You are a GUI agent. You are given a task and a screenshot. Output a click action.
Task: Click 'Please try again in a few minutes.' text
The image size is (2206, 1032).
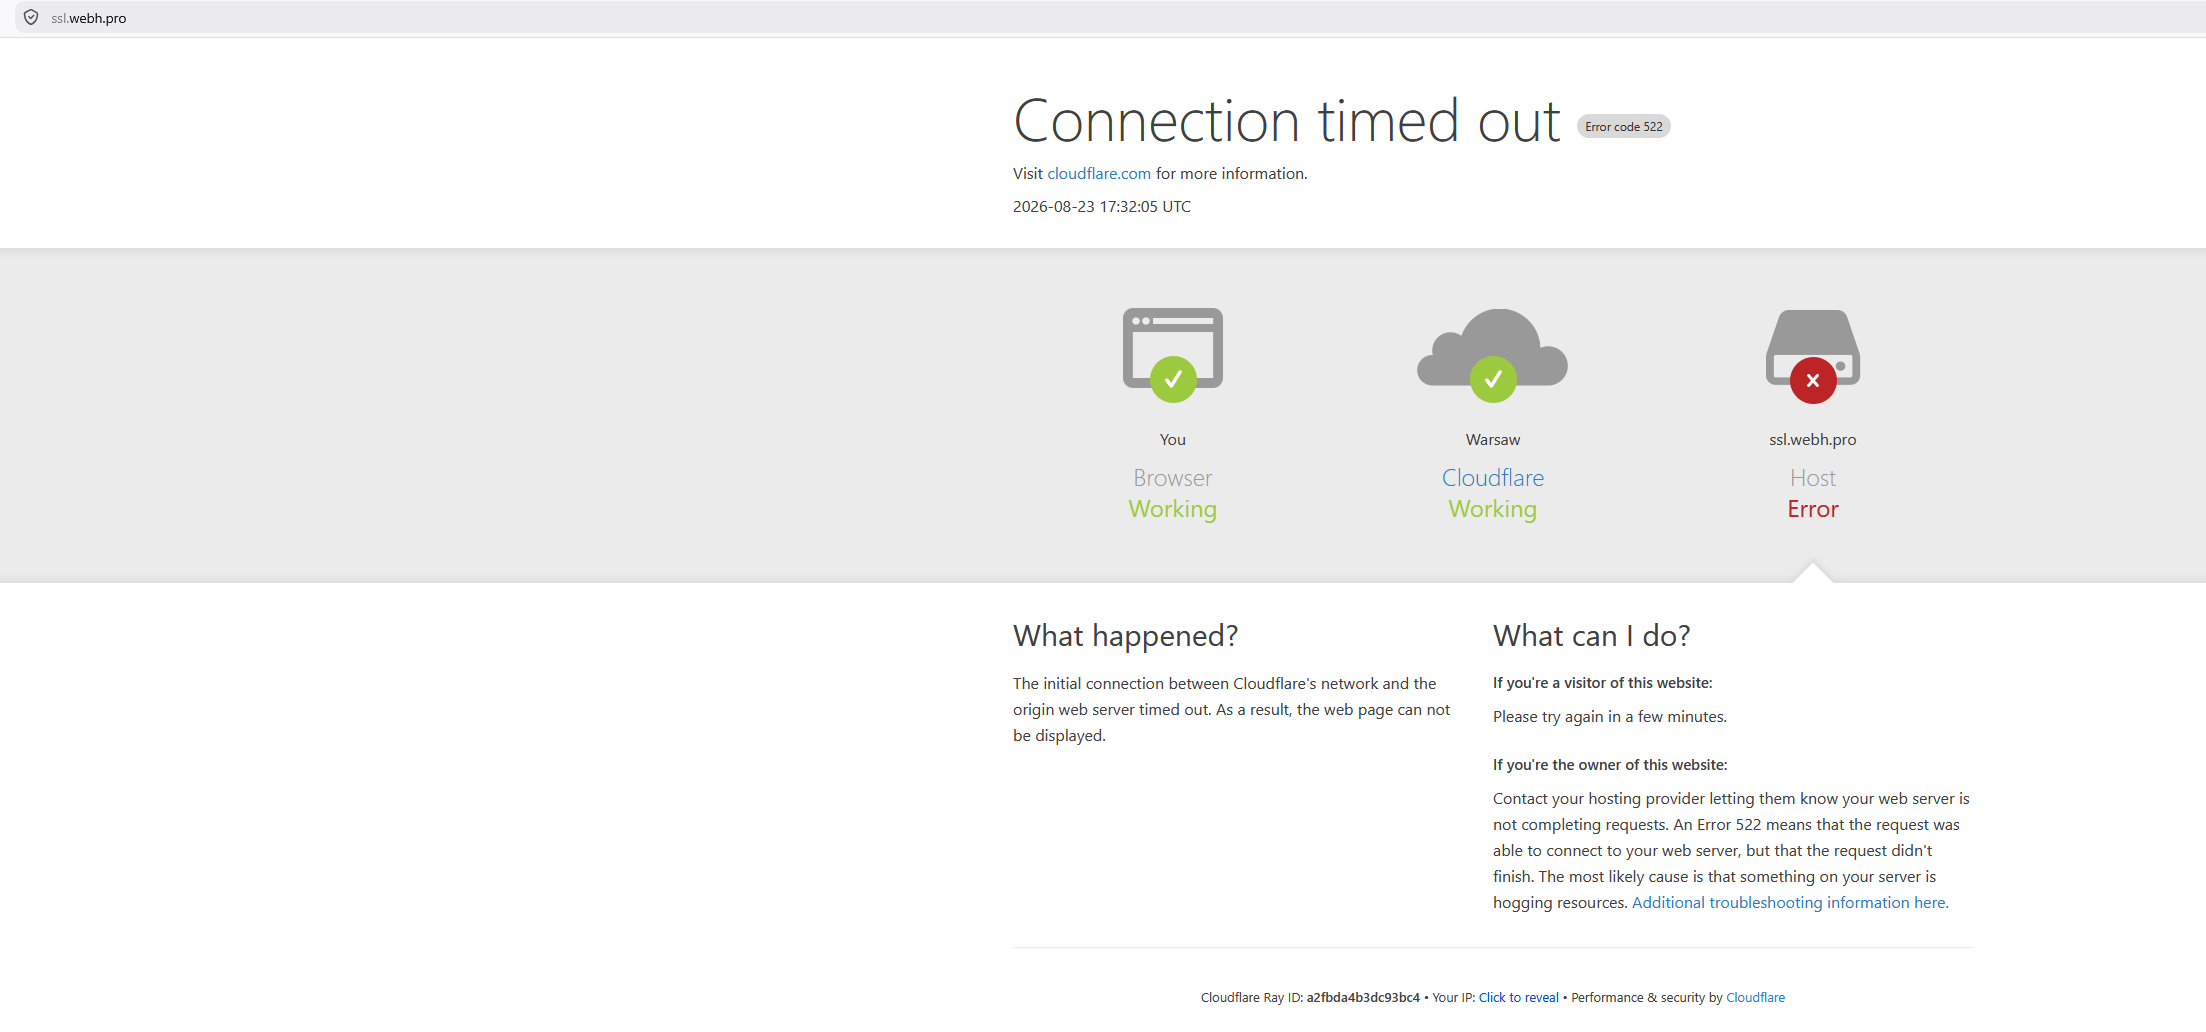1610,717
